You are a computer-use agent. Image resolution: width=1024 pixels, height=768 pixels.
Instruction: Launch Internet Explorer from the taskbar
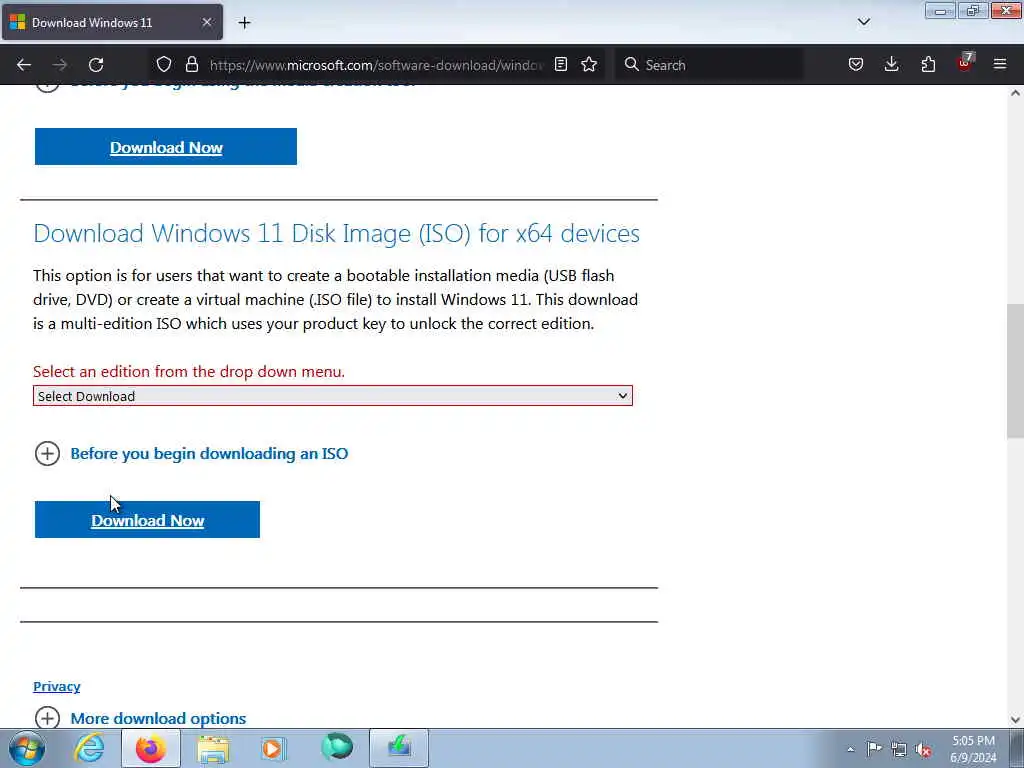coord(89,748)
